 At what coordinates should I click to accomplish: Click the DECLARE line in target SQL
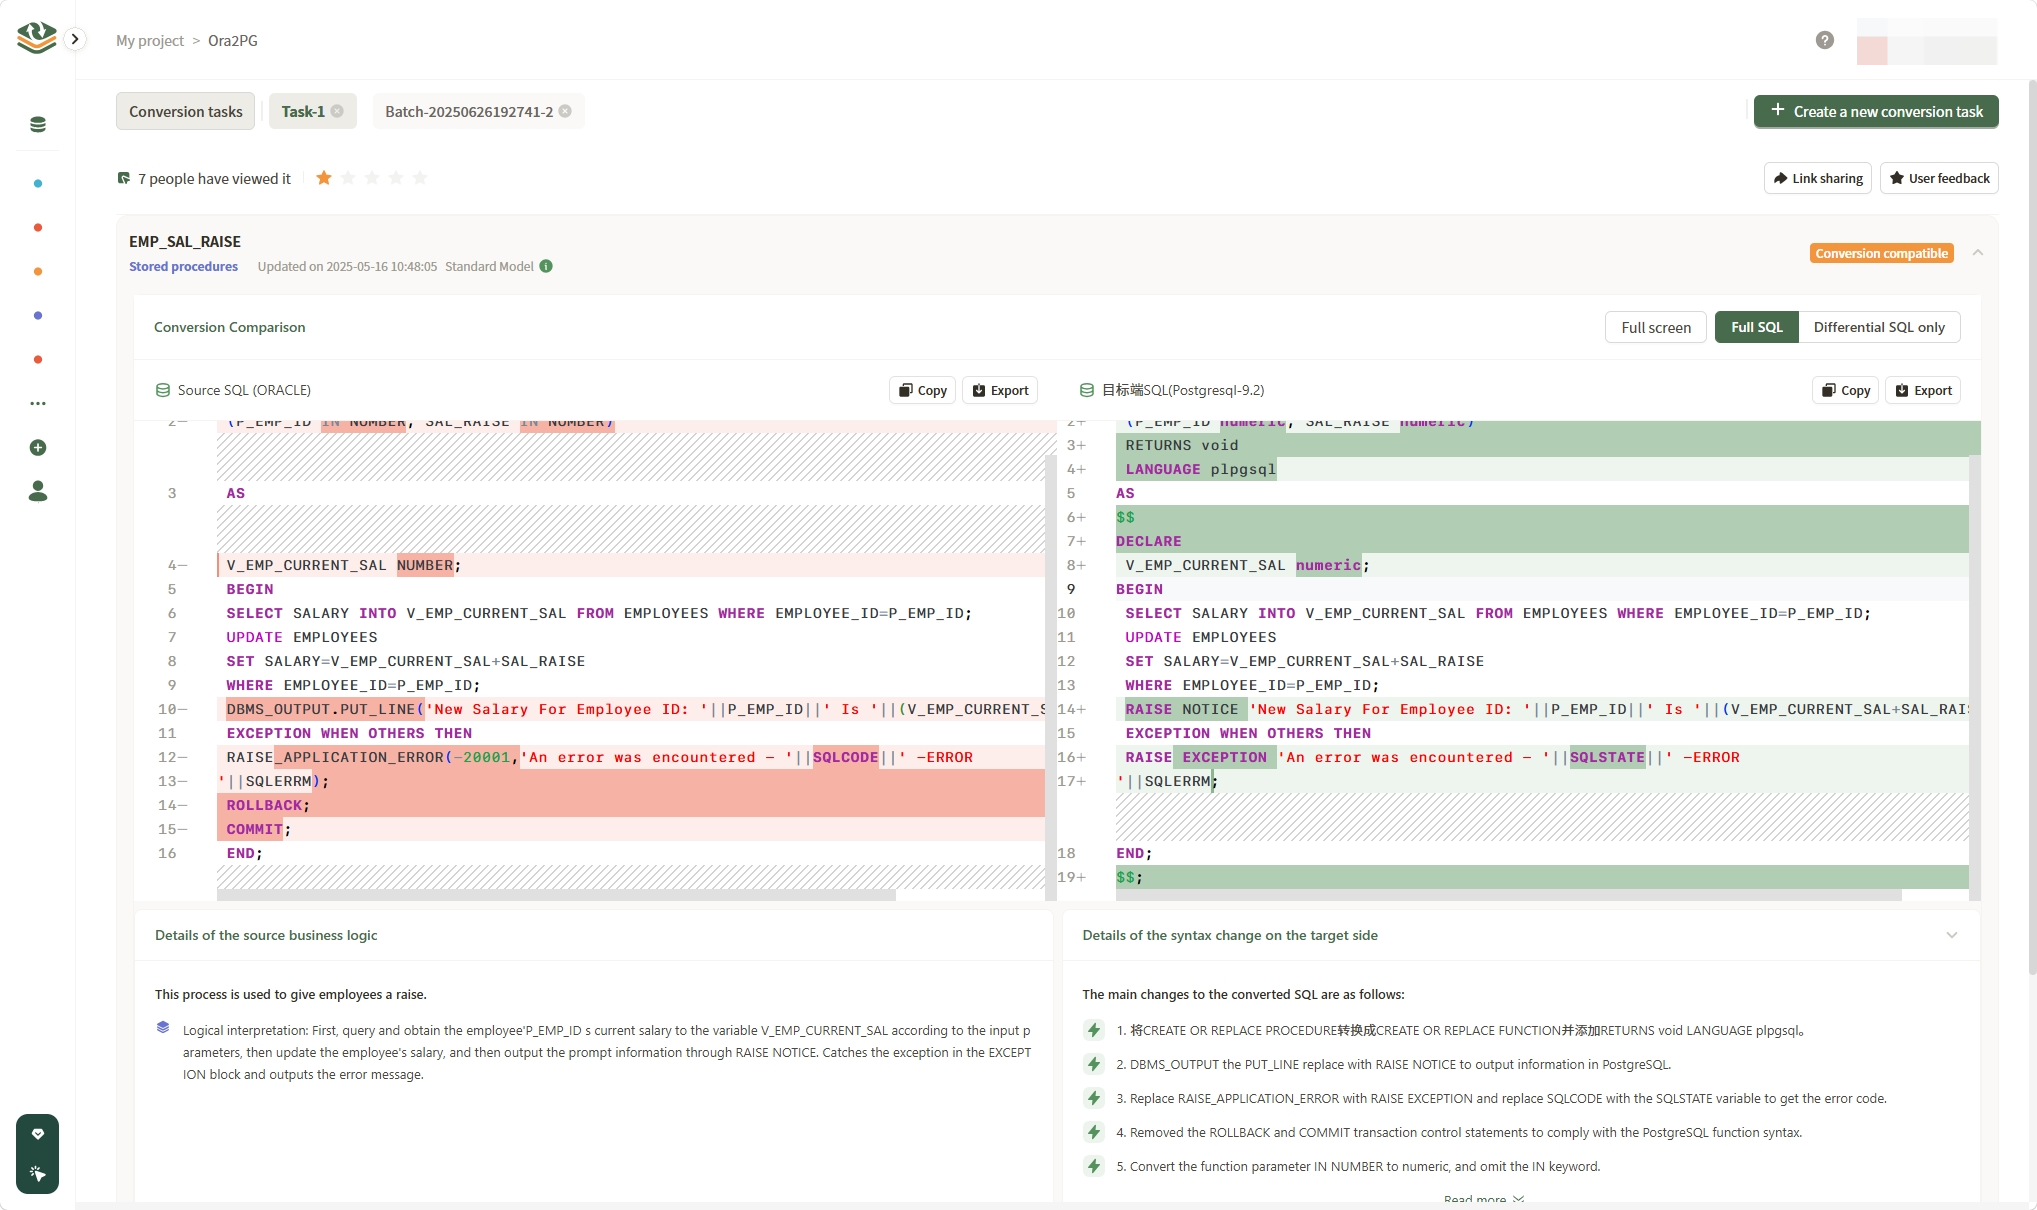point(1542,541)
